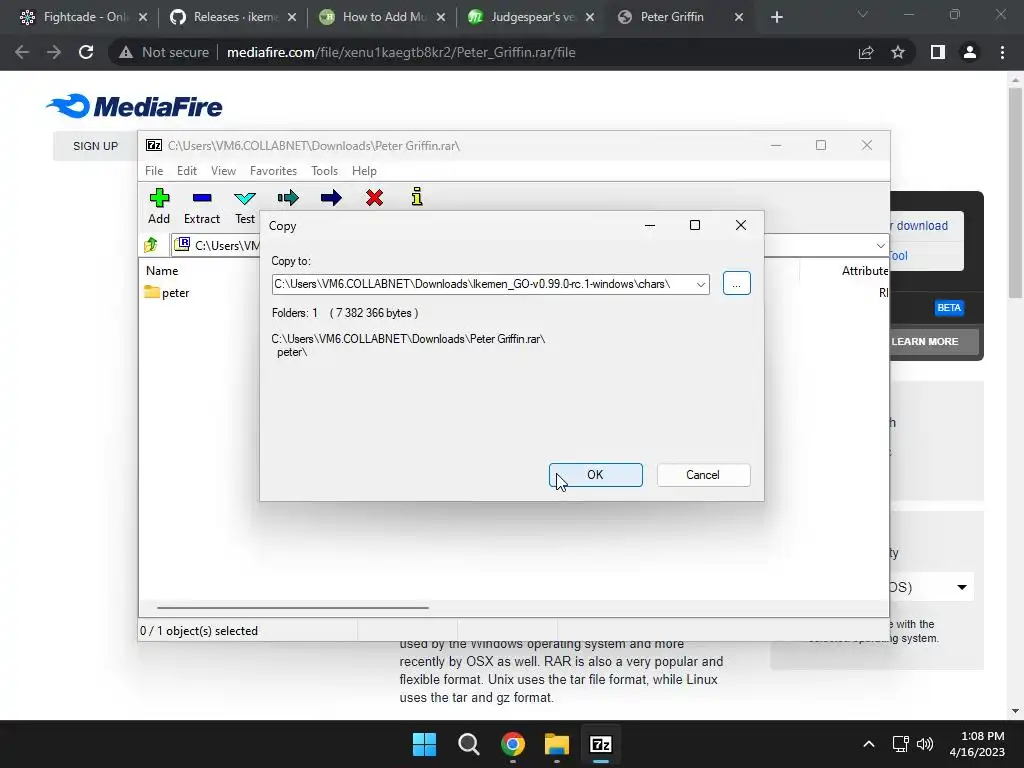The width and height of the screenshot is (1024, 768).
Task: Close the Copy dialog with X
Action: click(x=741, y=225)
